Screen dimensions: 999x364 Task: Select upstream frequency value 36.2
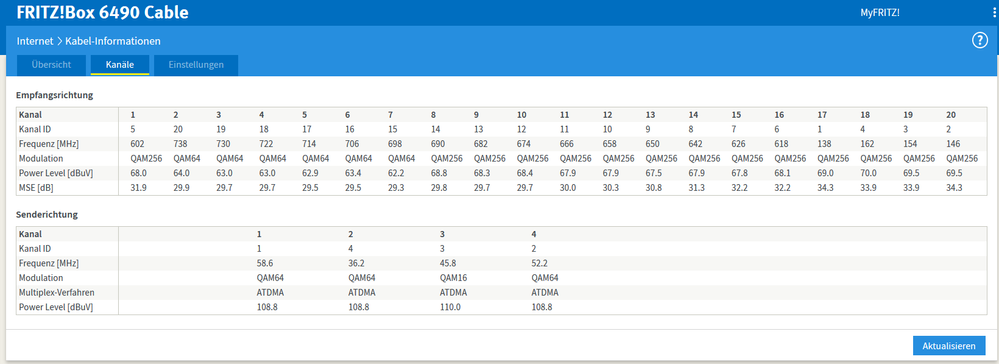point(356,263)
